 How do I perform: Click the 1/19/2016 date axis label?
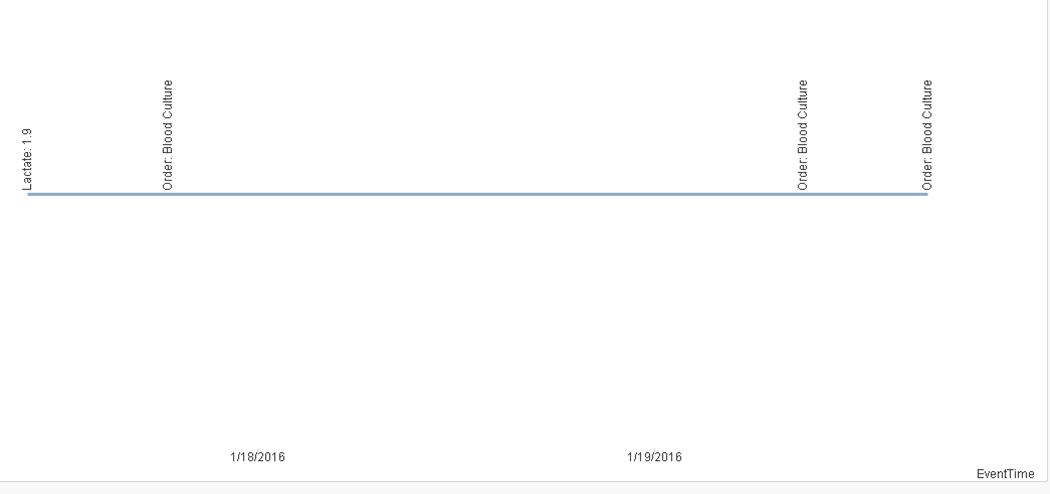pyautogui.click(x=654, y=457)
